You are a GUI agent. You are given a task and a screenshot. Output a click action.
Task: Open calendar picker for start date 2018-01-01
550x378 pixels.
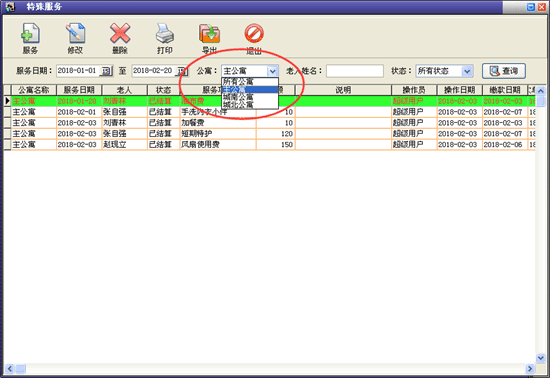point(106,71)
